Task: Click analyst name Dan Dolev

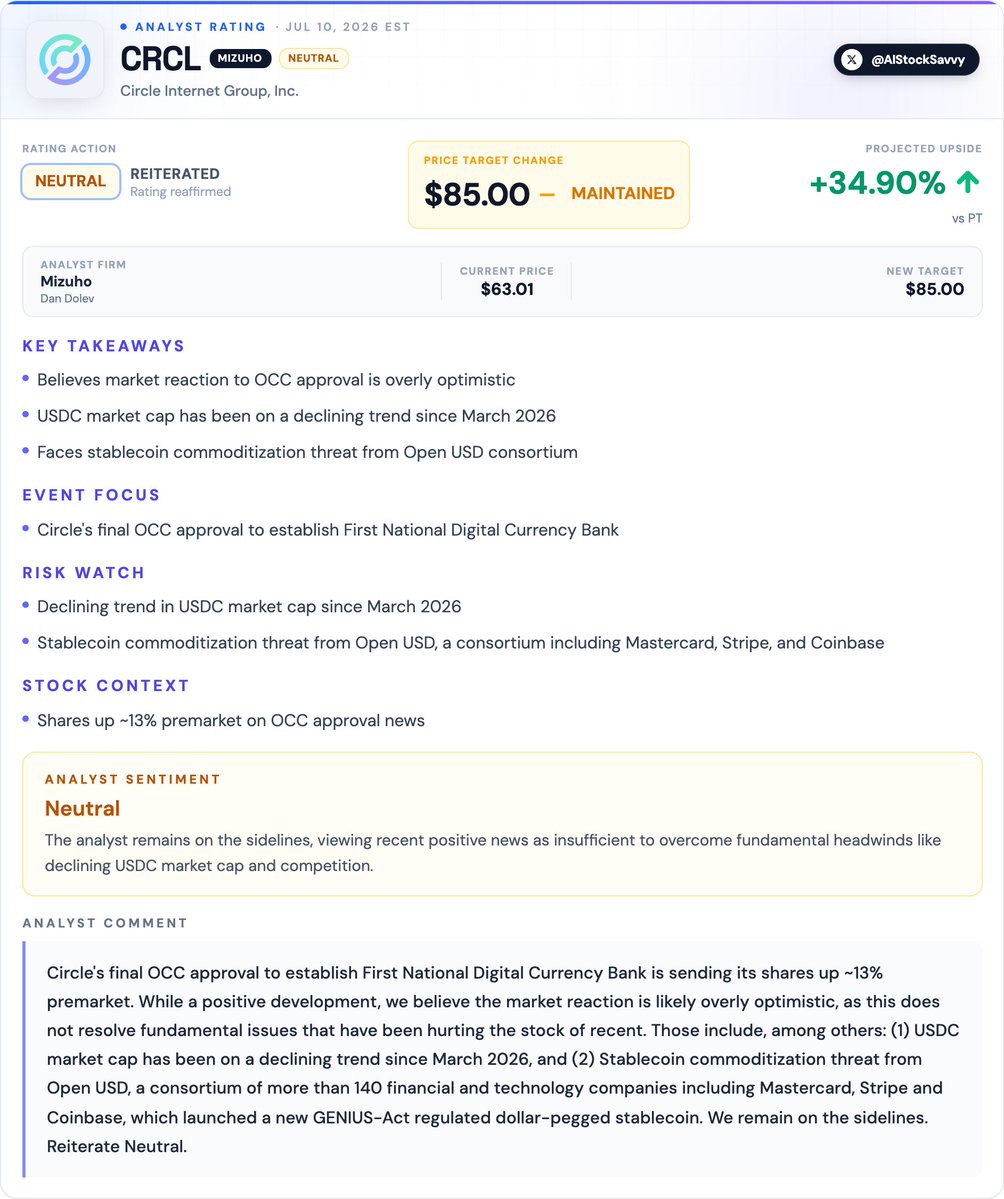Action: (x=67, y=298)
